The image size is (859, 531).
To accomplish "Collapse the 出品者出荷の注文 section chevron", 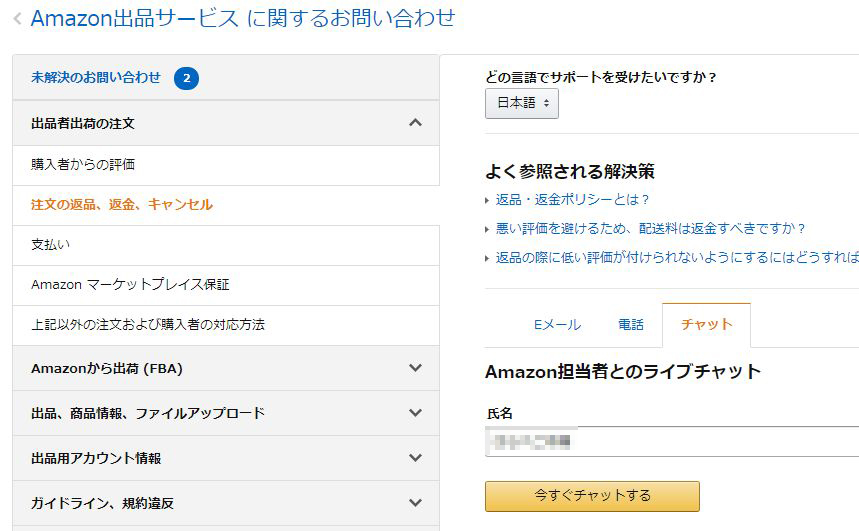I will click(x=415, y=123).
